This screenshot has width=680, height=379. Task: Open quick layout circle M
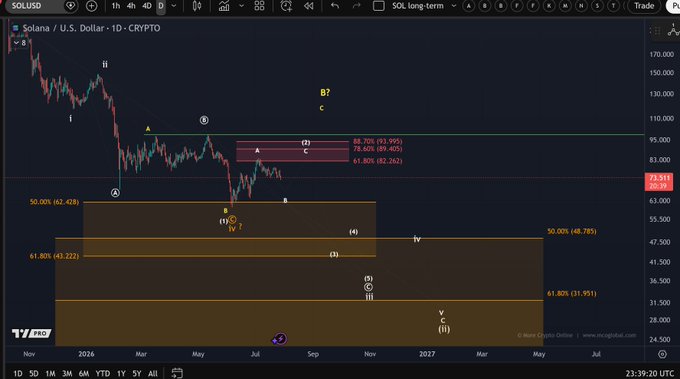565,6
